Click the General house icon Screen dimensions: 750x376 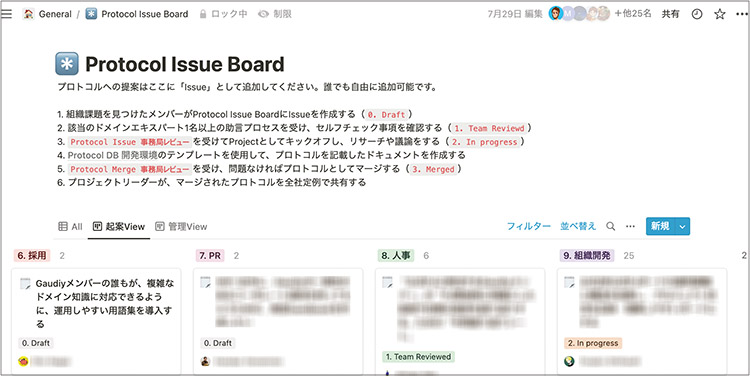click(x=29, y=14)
